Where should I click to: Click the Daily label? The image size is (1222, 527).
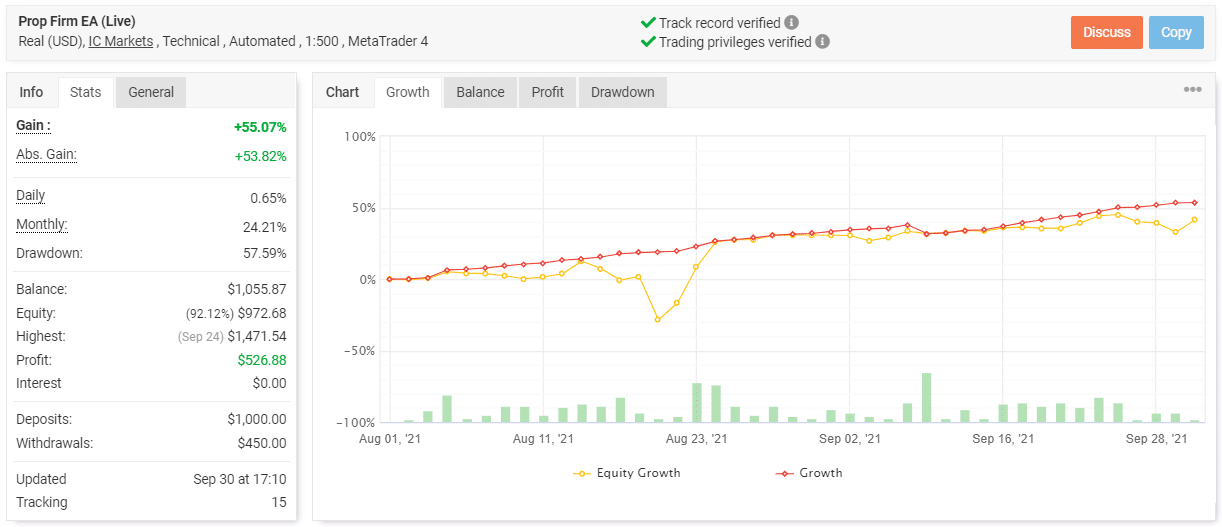pos(31,196)
